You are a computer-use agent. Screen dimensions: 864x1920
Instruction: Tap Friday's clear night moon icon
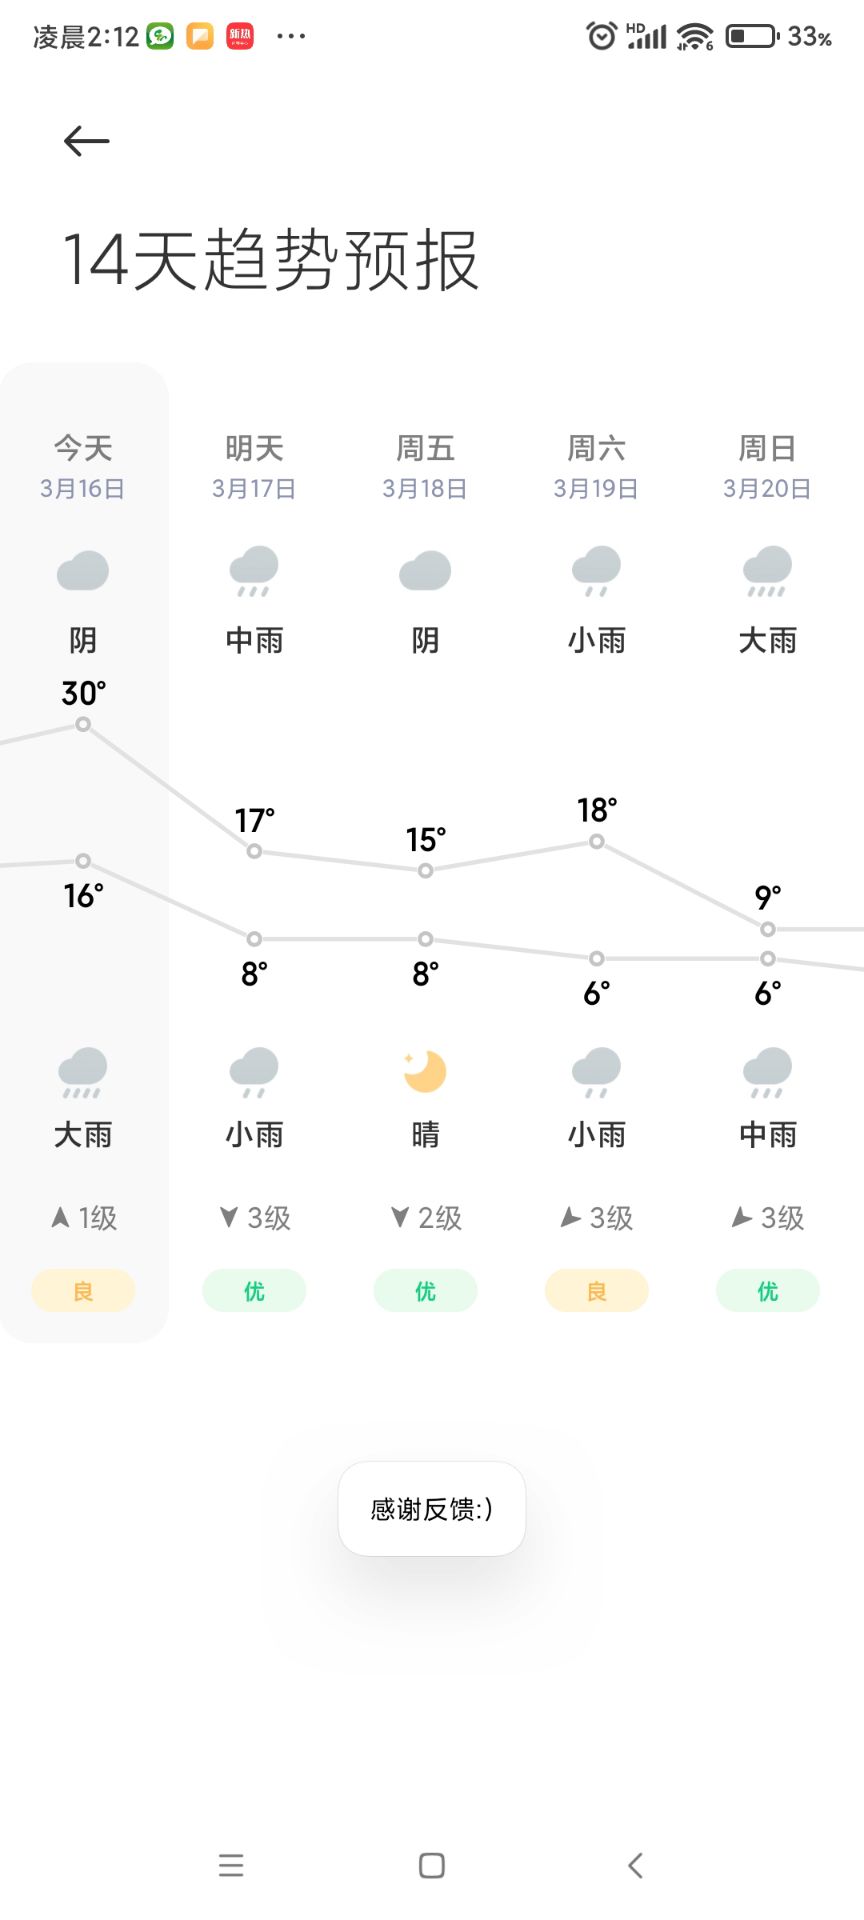pyautogui.click(x=425, y=1071)
